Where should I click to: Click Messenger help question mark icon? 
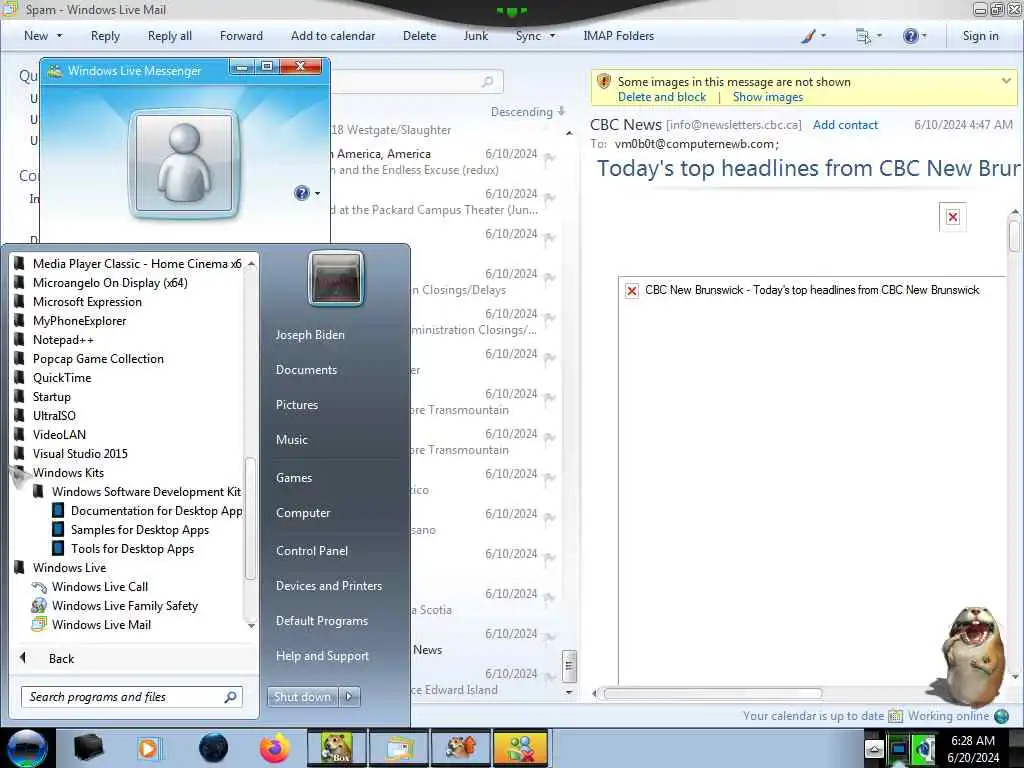point(301,193)
